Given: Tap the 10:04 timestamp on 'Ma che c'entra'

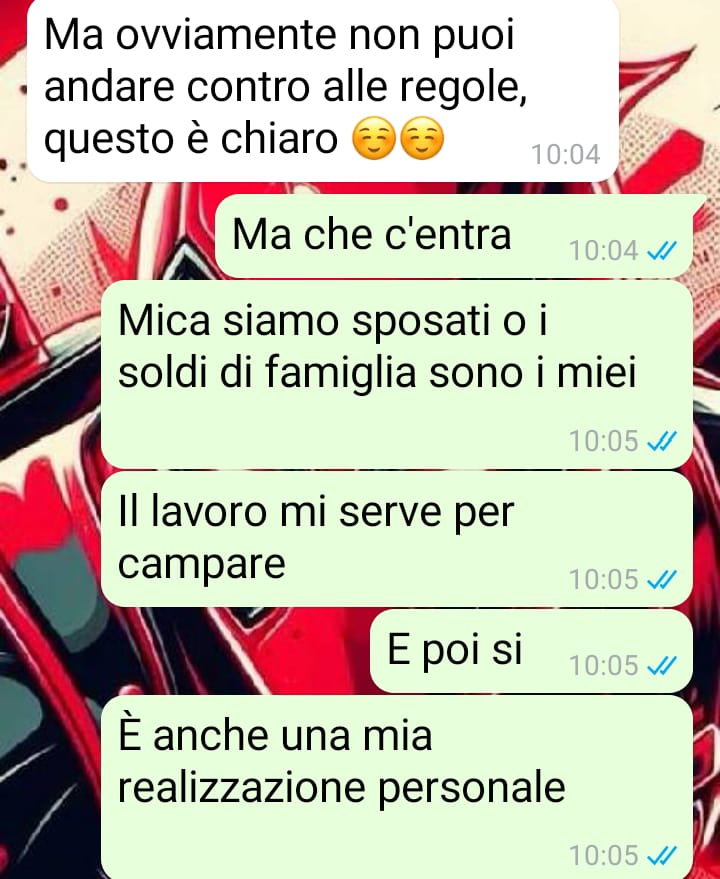Looking at the screenshot, I should pyautogui.click(x=604, y=251).
